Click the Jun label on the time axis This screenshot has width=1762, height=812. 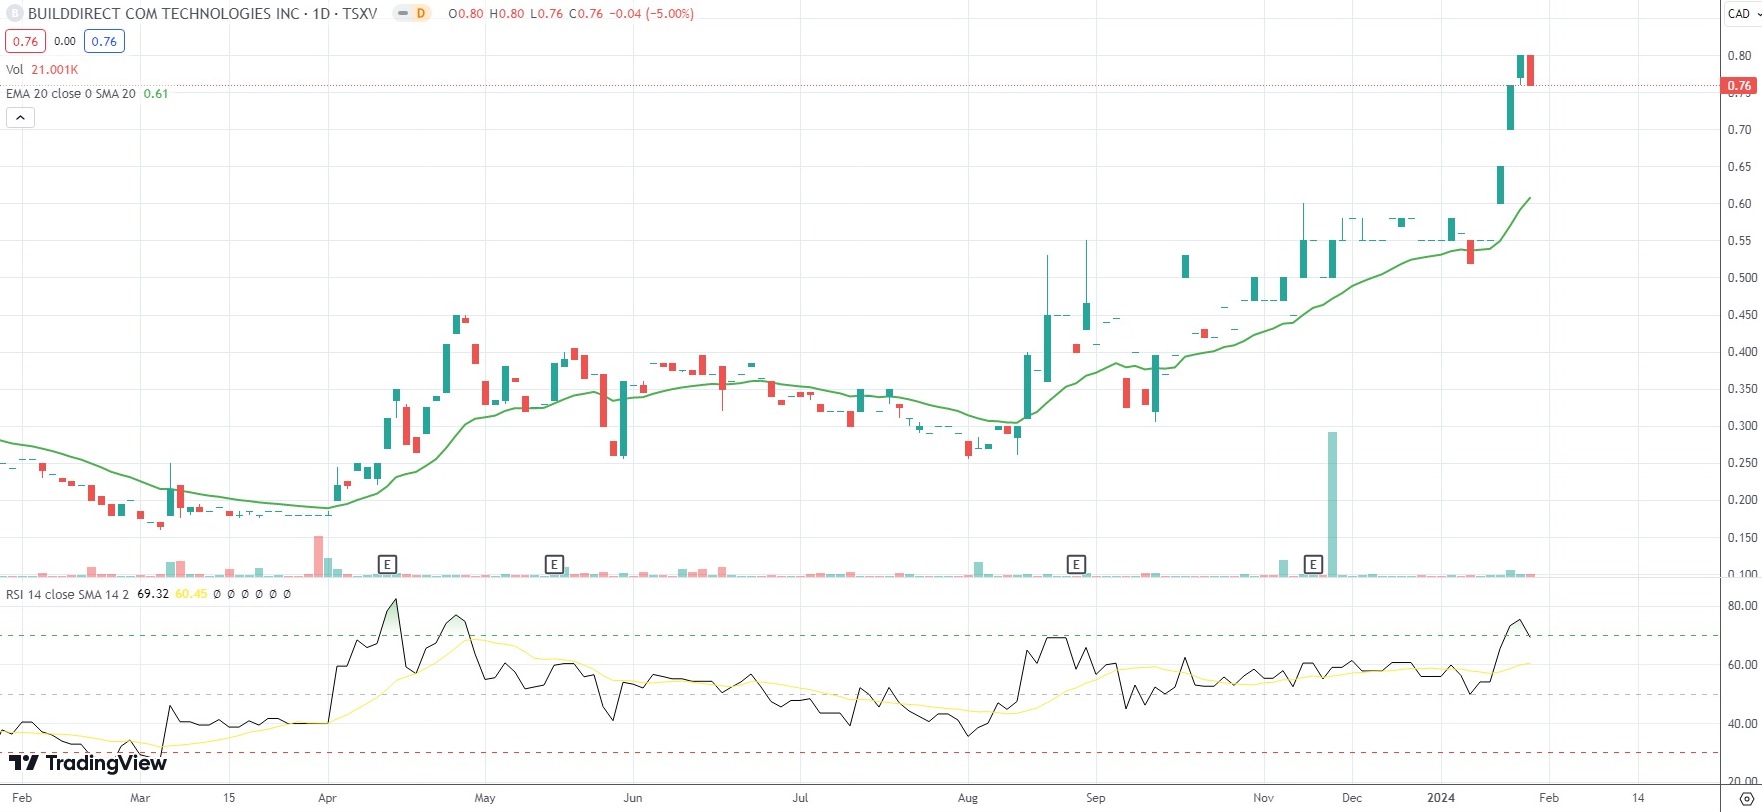click(x=632, y=798)
